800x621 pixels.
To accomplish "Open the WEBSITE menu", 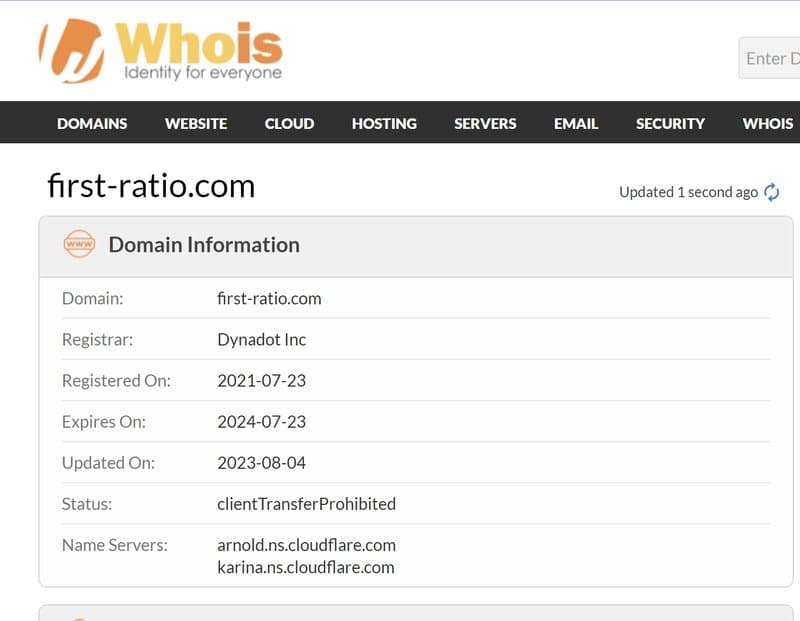I will tap(196, 123).
